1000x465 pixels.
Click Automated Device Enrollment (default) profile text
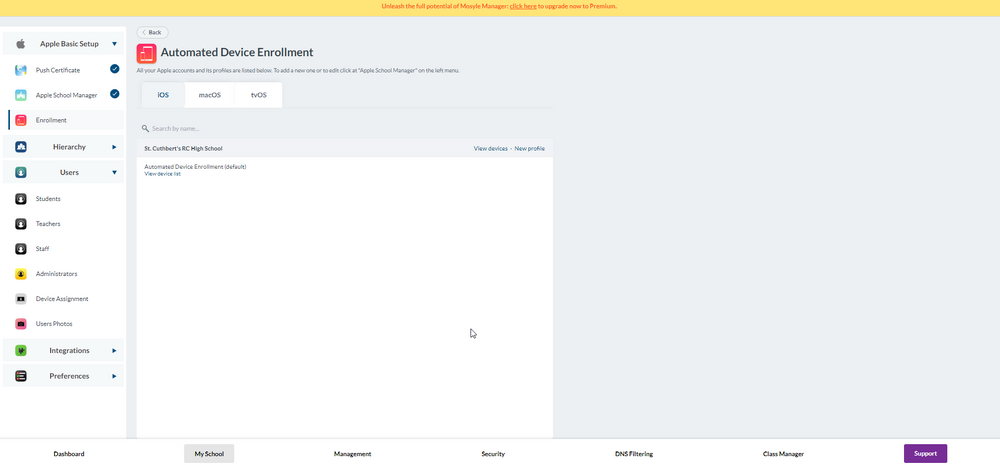click(195, 167)
